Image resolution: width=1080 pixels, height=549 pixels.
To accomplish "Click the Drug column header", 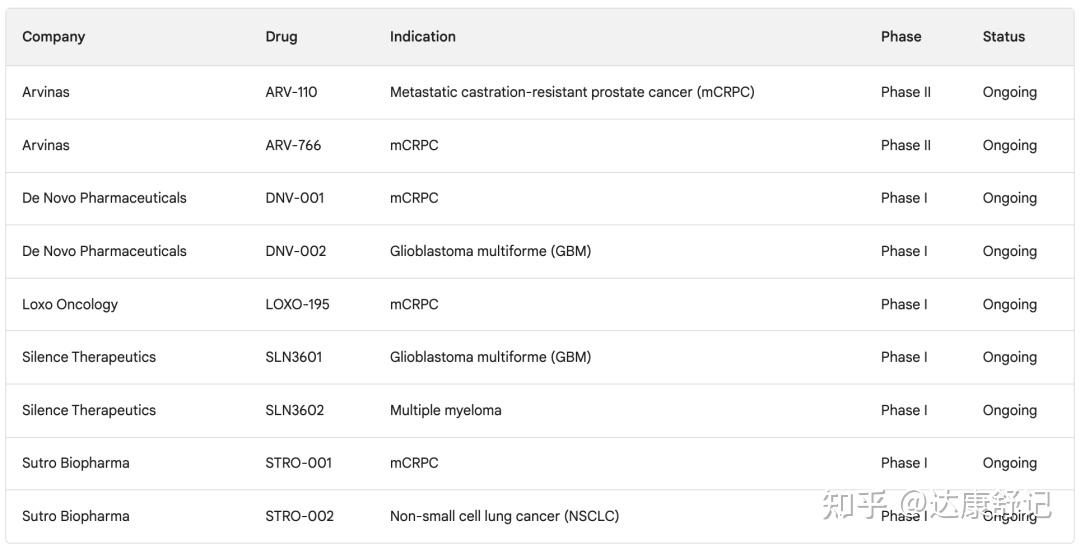I will tap(281, 37).
